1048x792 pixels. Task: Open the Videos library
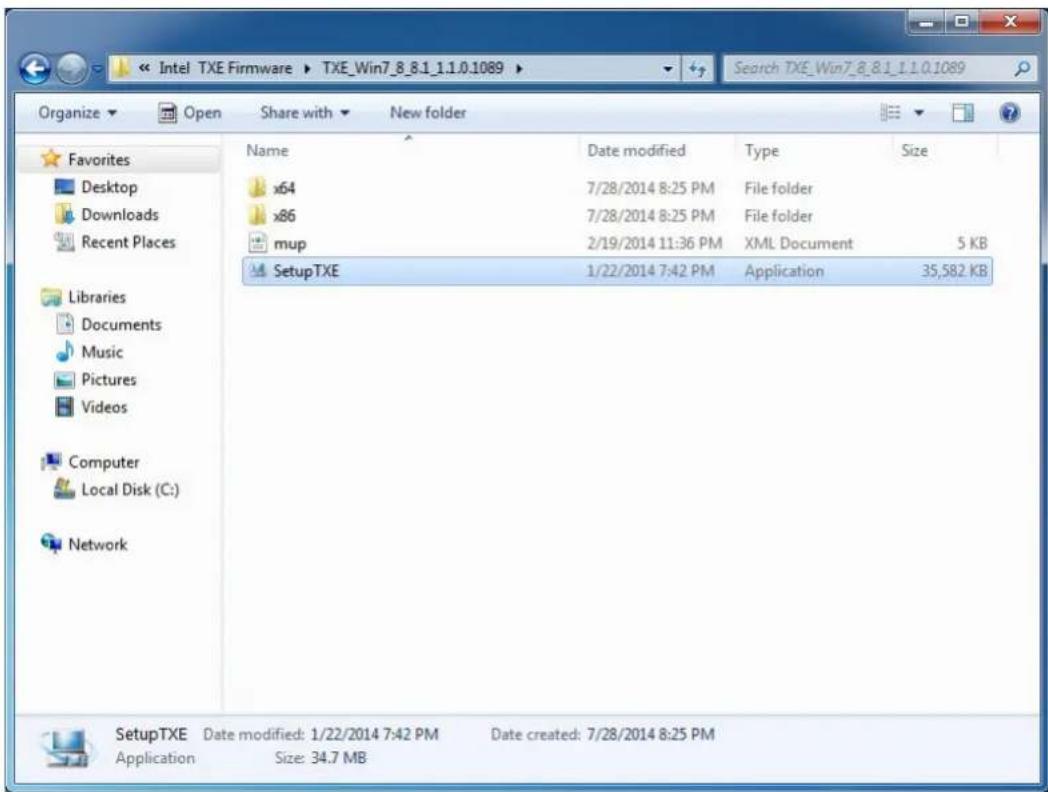104,407
